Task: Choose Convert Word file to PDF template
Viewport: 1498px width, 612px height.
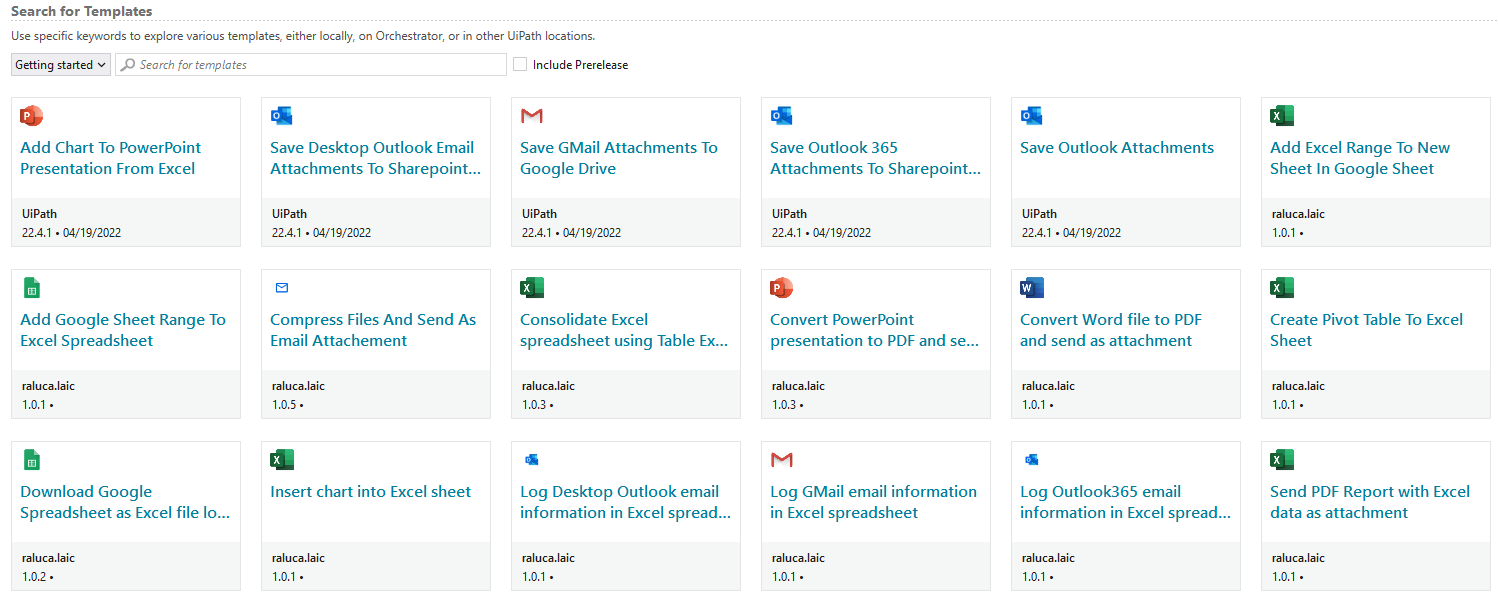Action: (1111, 330)
